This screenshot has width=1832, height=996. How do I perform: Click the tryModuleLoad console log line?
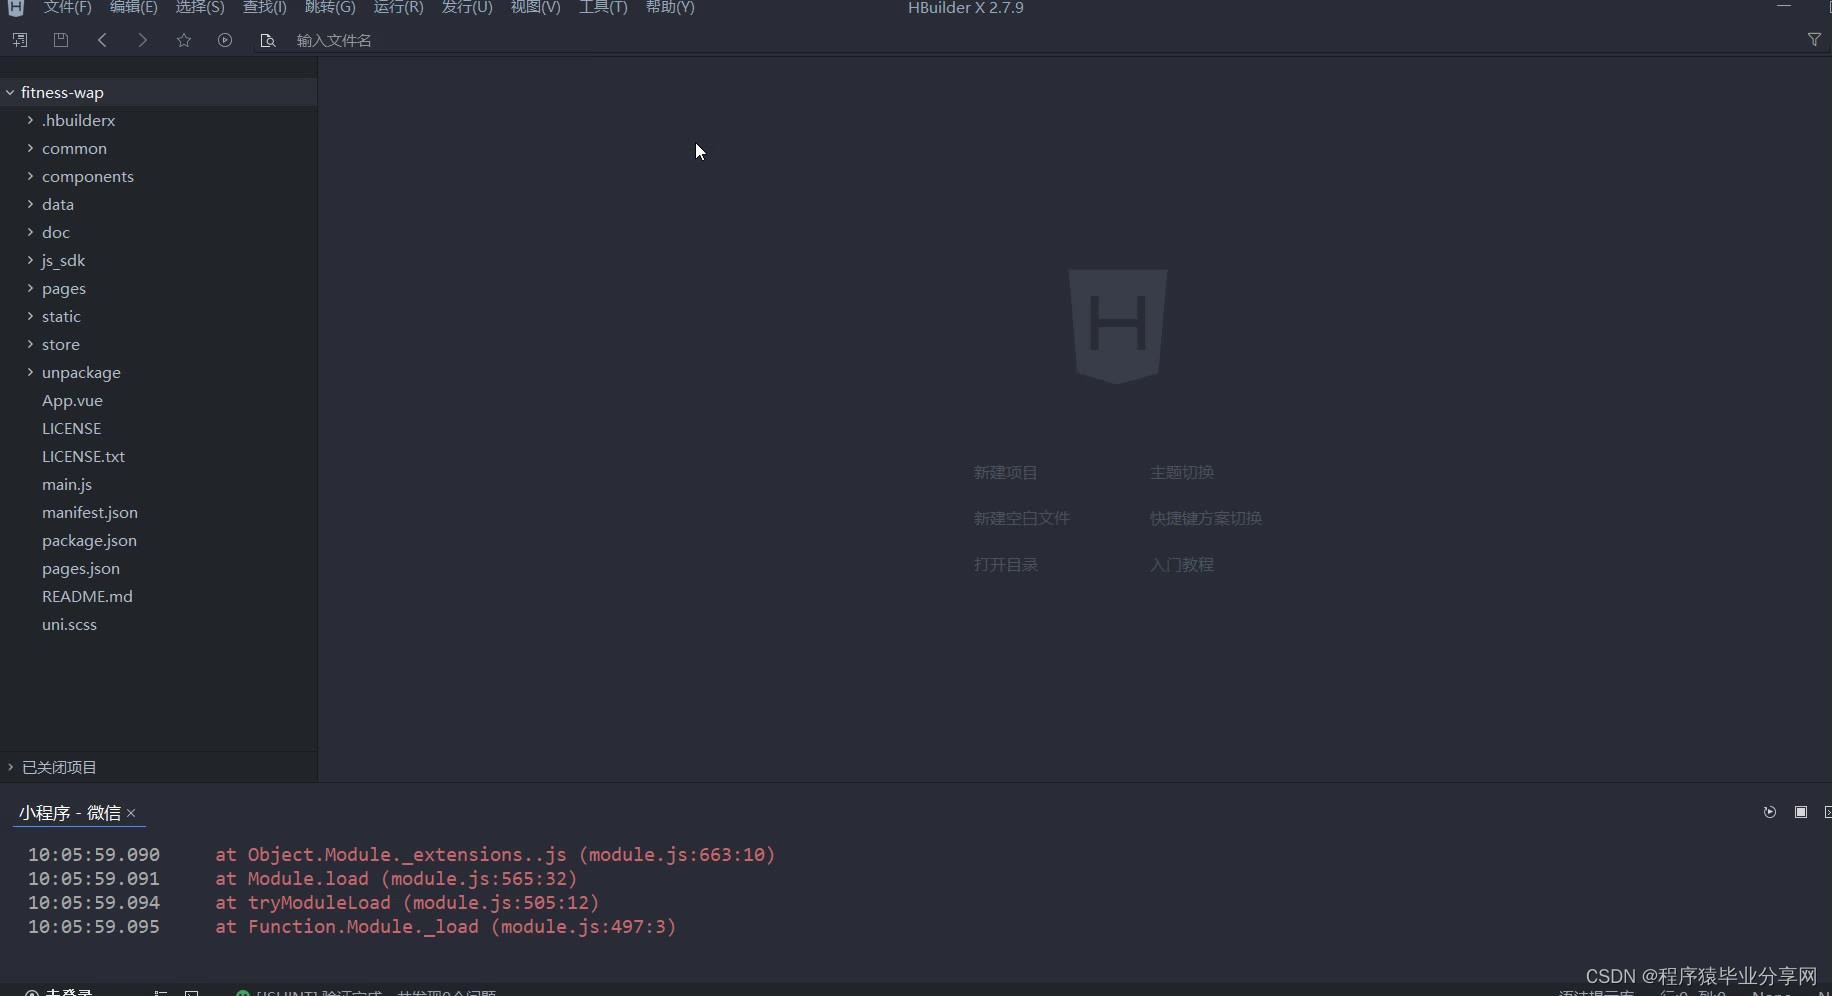(407, 902)
